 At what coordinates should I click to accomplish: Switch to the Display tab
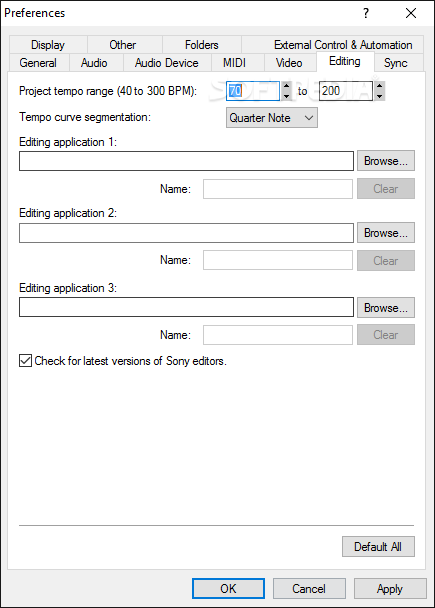point(48,45)
